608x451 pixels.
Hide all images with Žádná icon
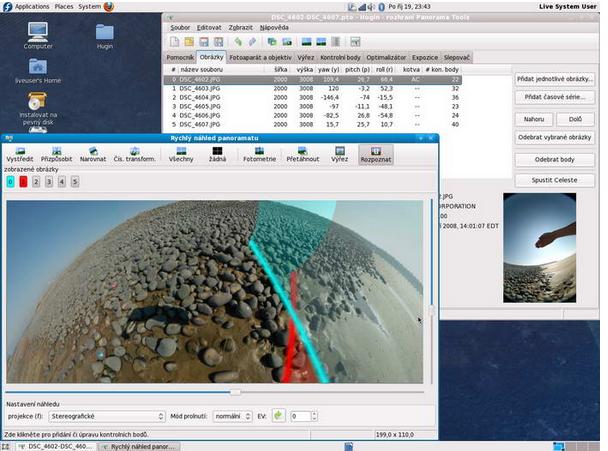click(x=218, y=154)
